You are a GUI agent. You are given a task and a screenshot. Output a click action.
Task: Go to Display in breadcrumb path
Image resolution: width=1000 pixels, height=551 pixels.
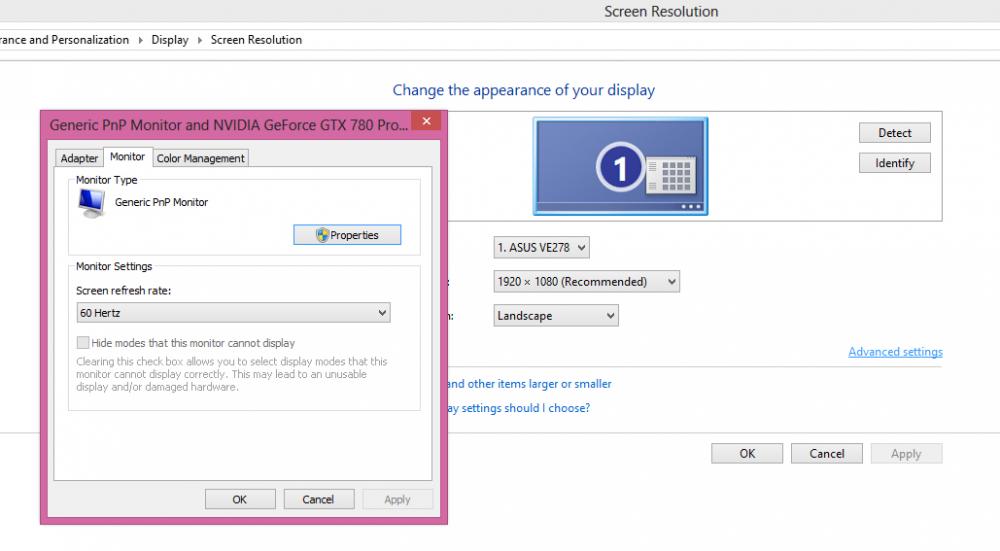(x=170, y=40)
